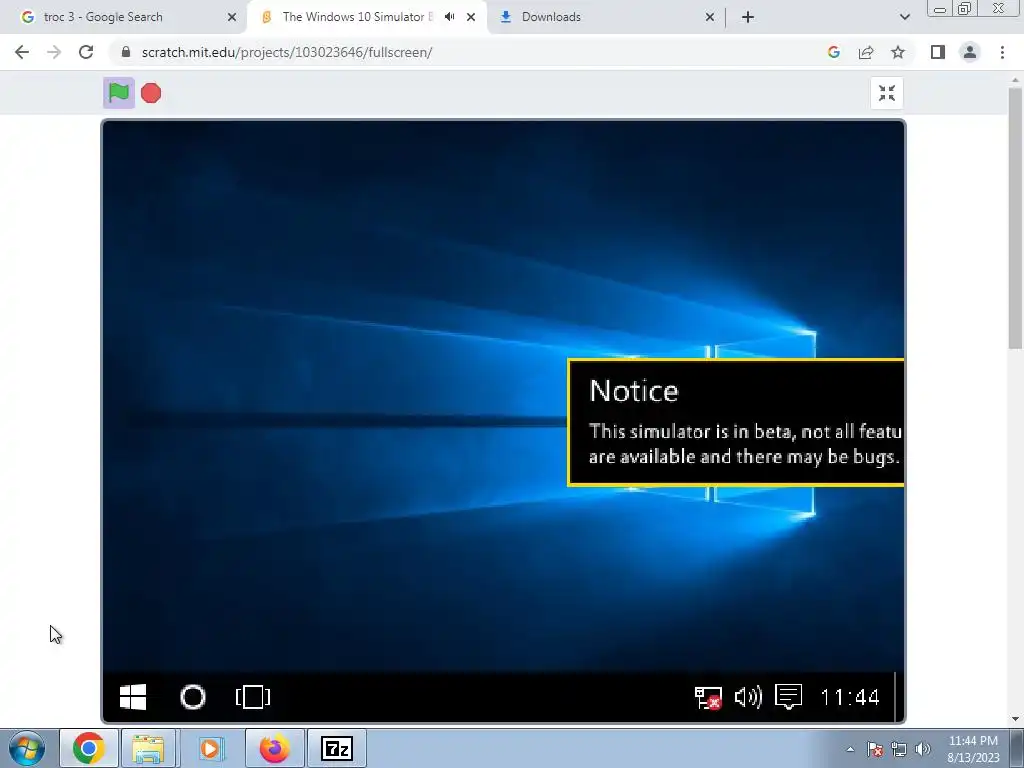Screen dimensions: 1024x768
Task: Open the Action Center flag in the system tray
Action: 874,749
